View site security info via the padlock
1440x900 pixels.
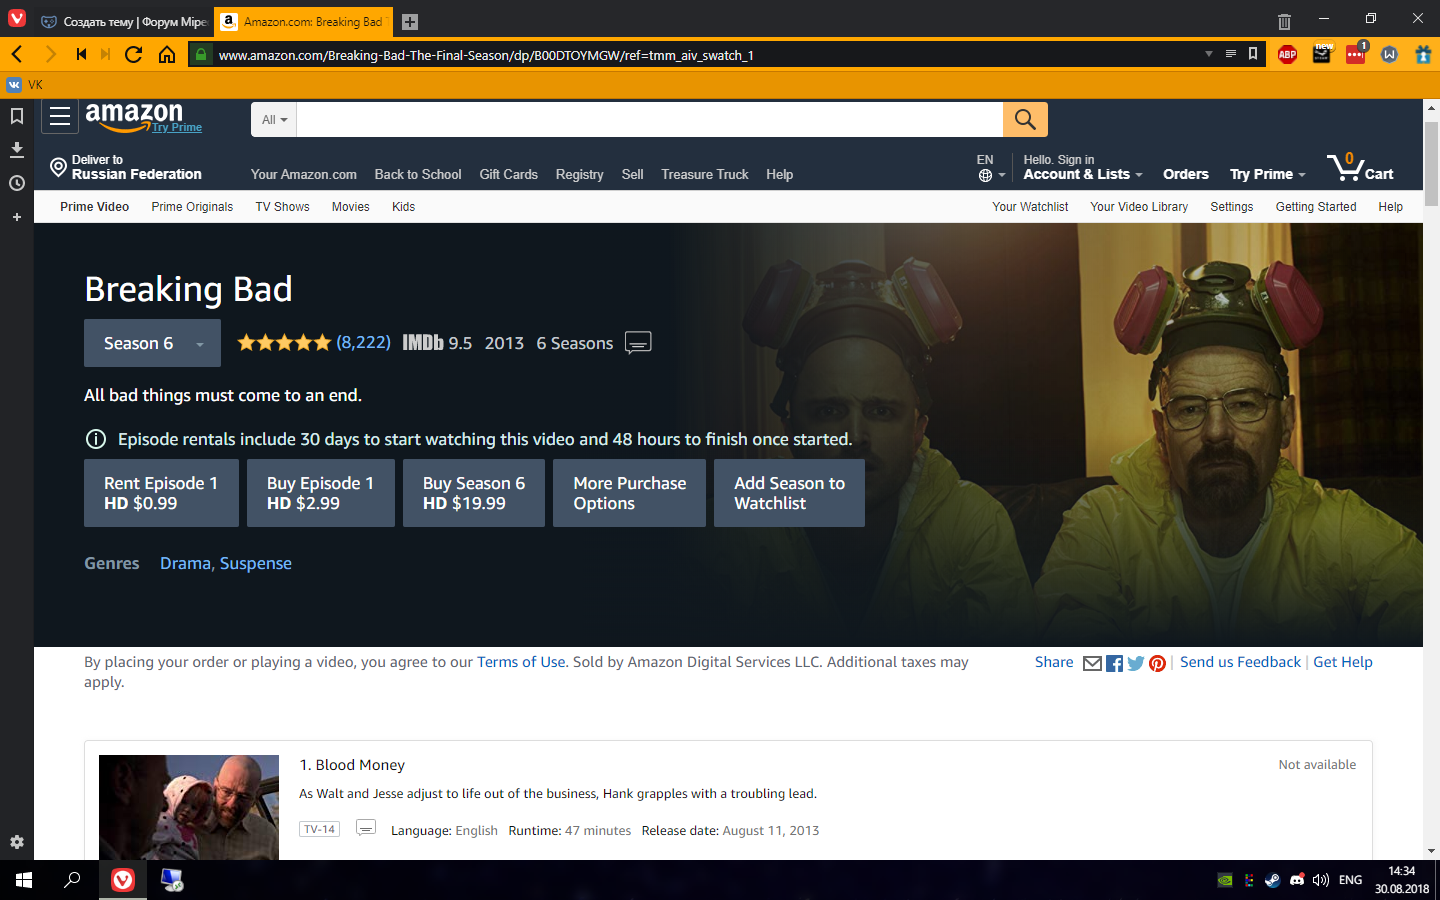(x=201, y=54)
